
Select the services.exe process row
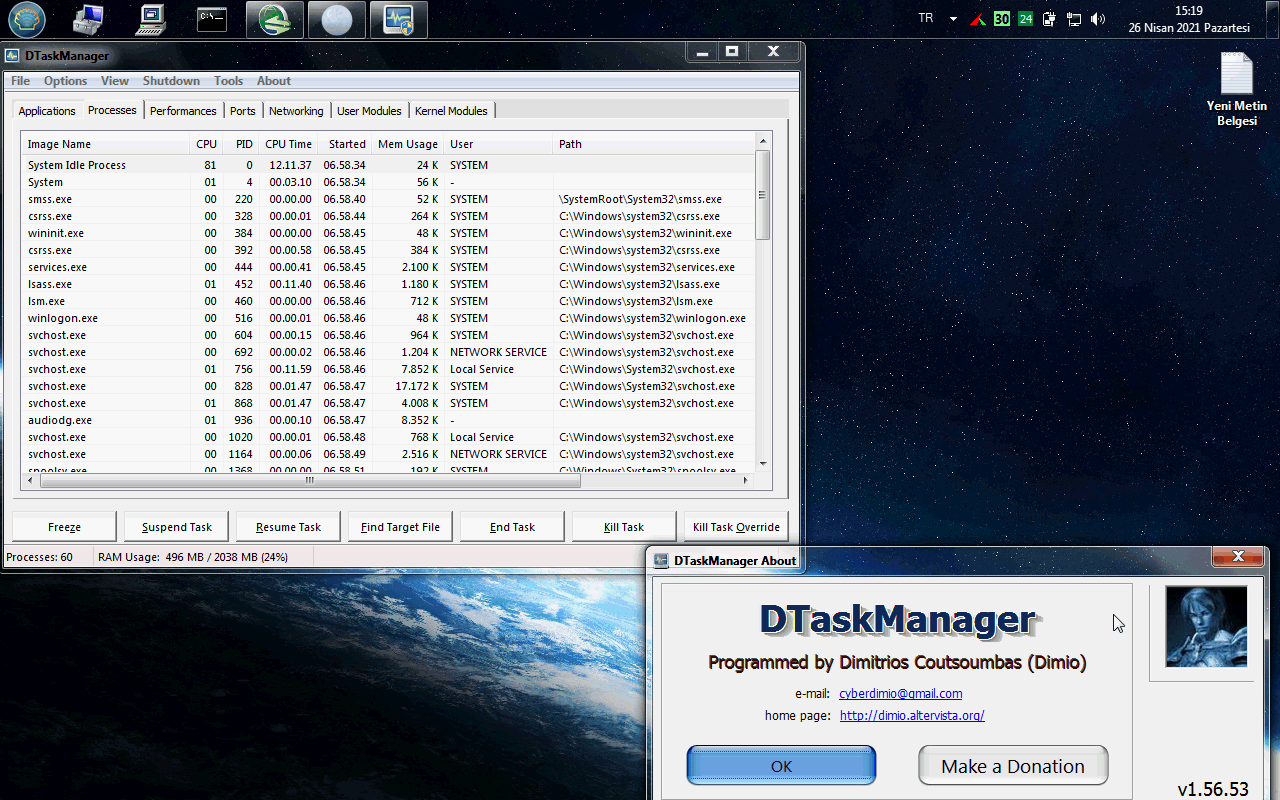click(x=388, y=267)
